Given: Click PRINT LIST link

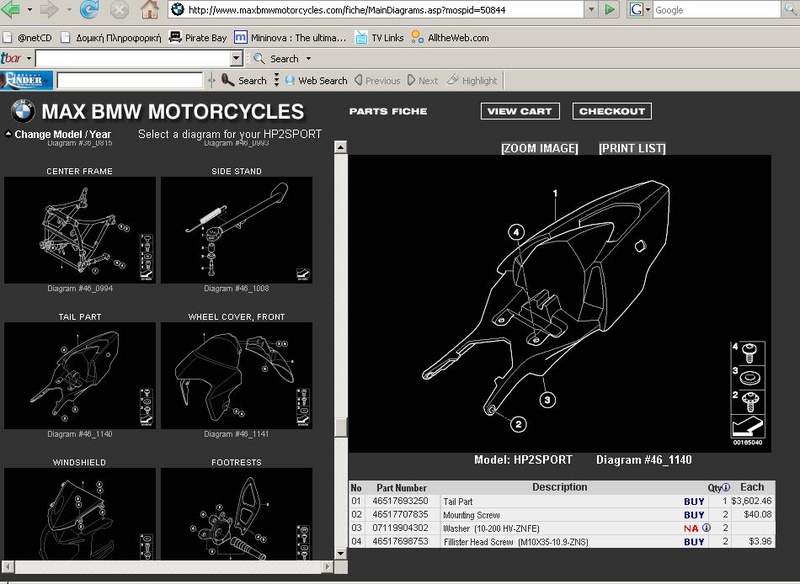Looking at the screenshot, I should click(x=632, y=148).
